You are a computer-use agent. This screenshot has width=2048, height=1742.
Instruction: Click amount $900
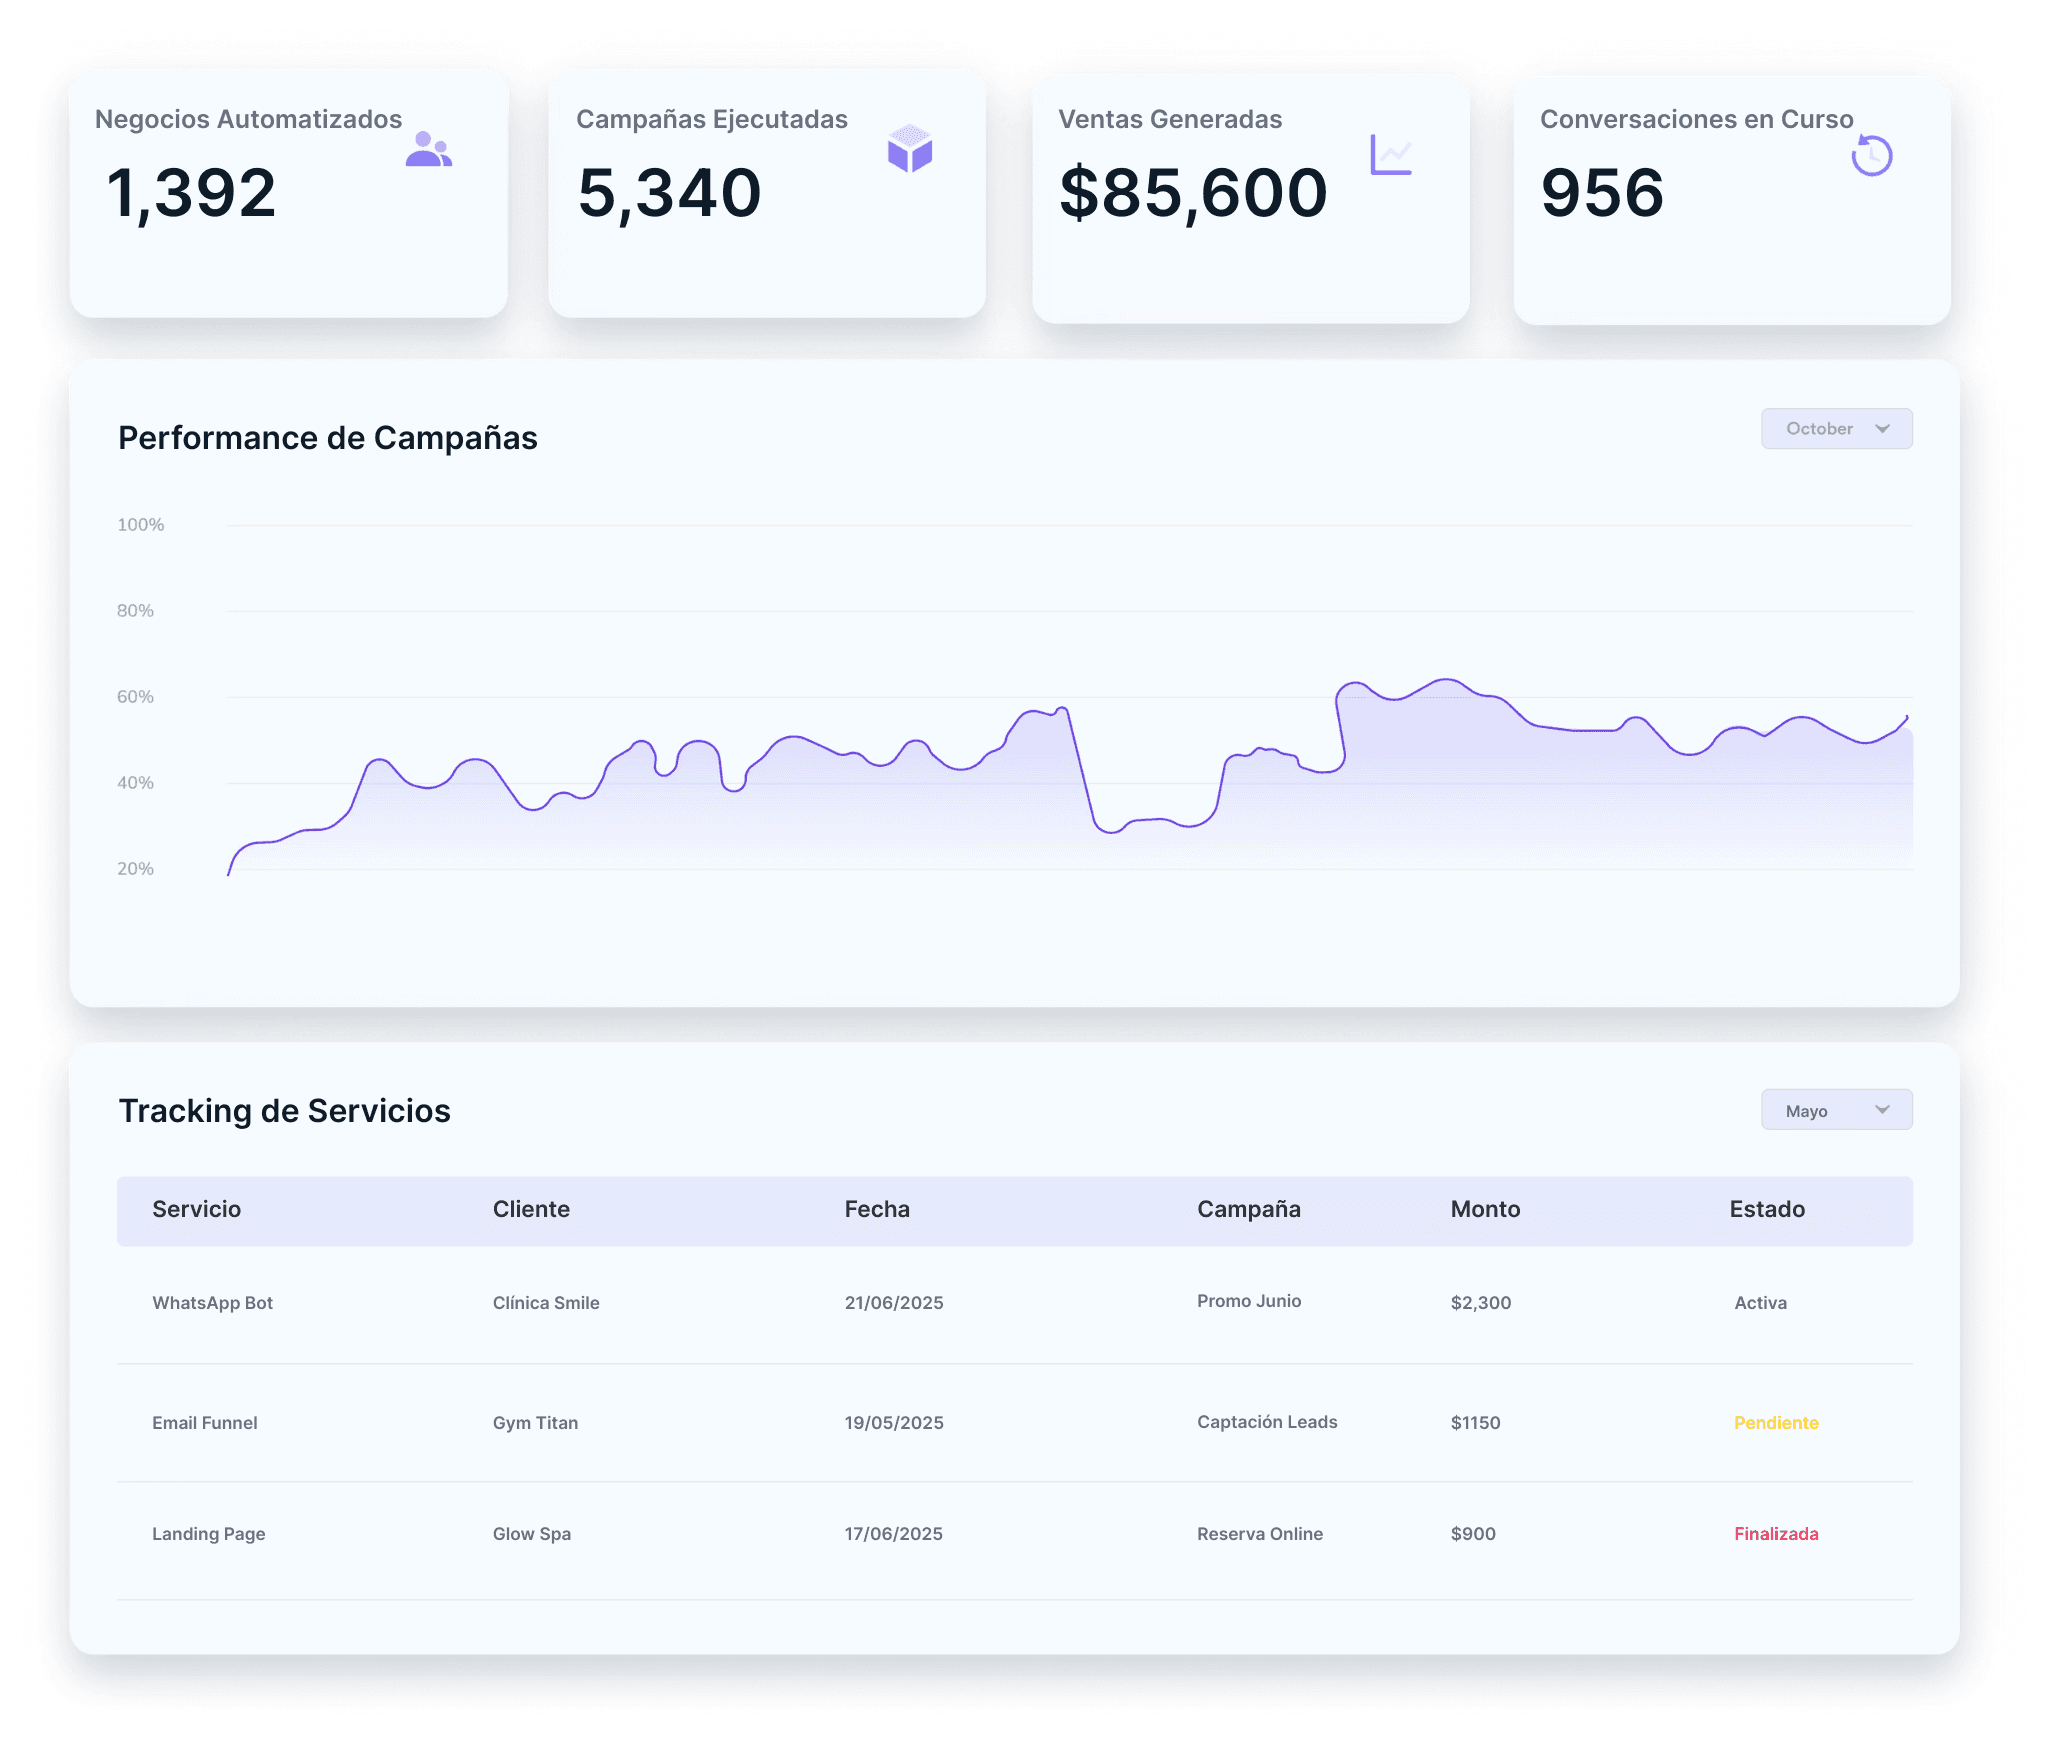click(1473, 1534)
